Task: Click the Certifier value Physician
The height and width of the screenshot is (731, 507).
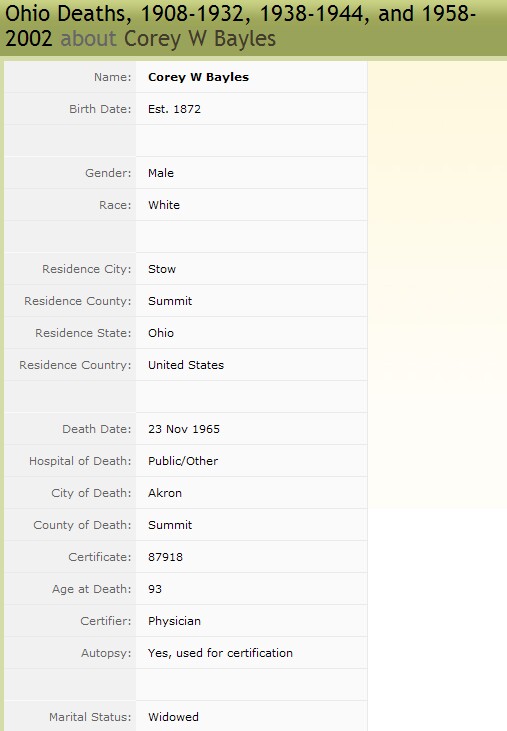Action: point(174,621)
